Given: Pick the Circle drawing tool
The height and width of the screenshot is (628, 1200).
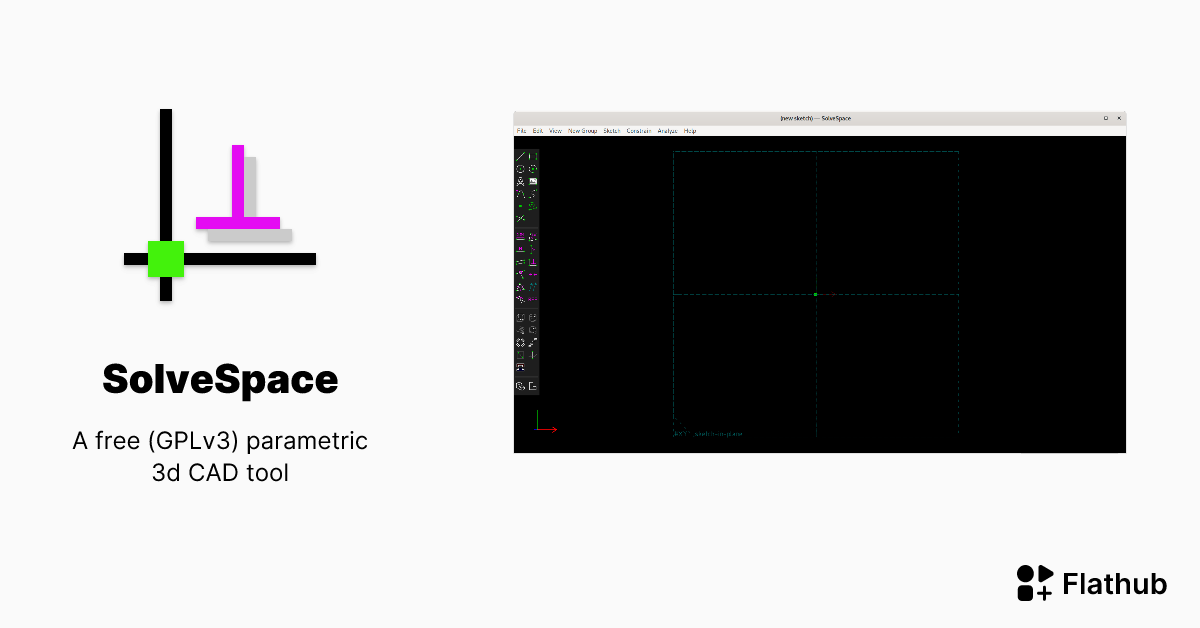Looking at the screenshot, I should 520,169.
